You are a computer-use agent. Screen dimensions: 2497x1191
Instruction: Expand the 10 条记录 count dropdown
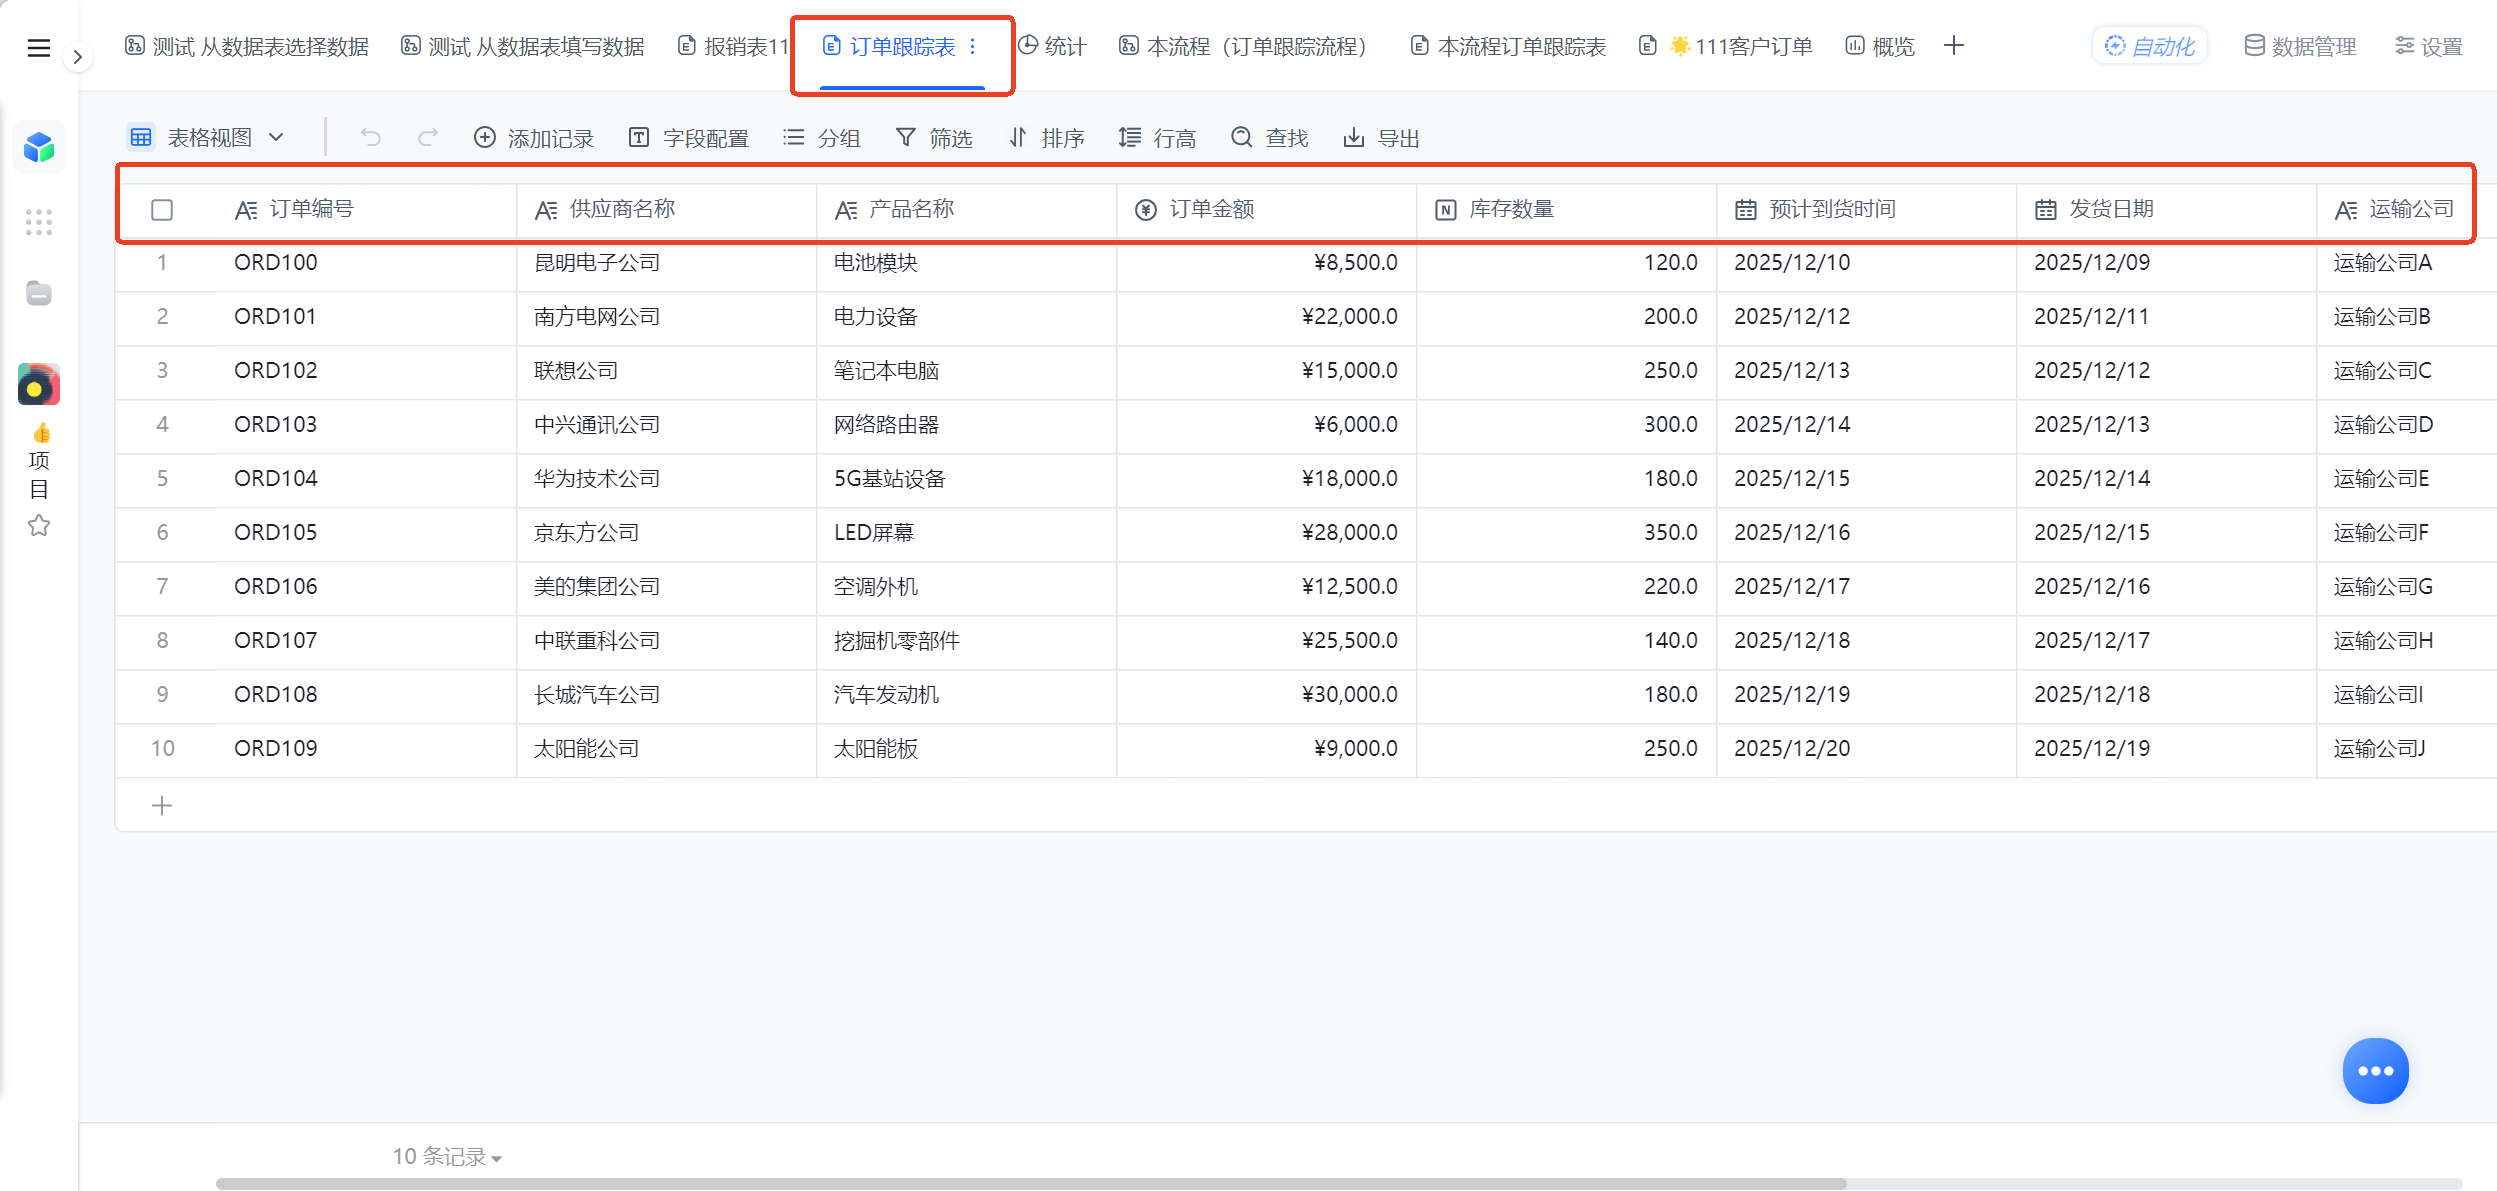[x=447, y=1157]
